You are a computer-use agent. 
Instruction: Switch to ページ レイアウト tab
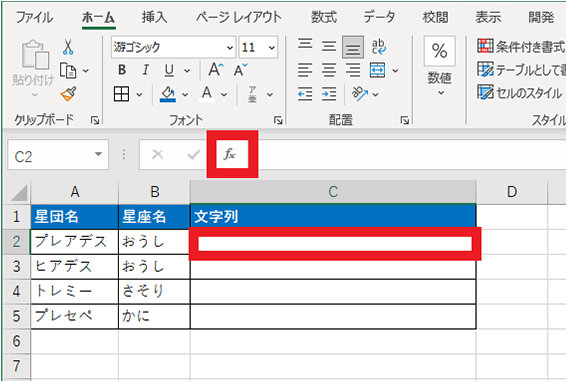[239, 17]
